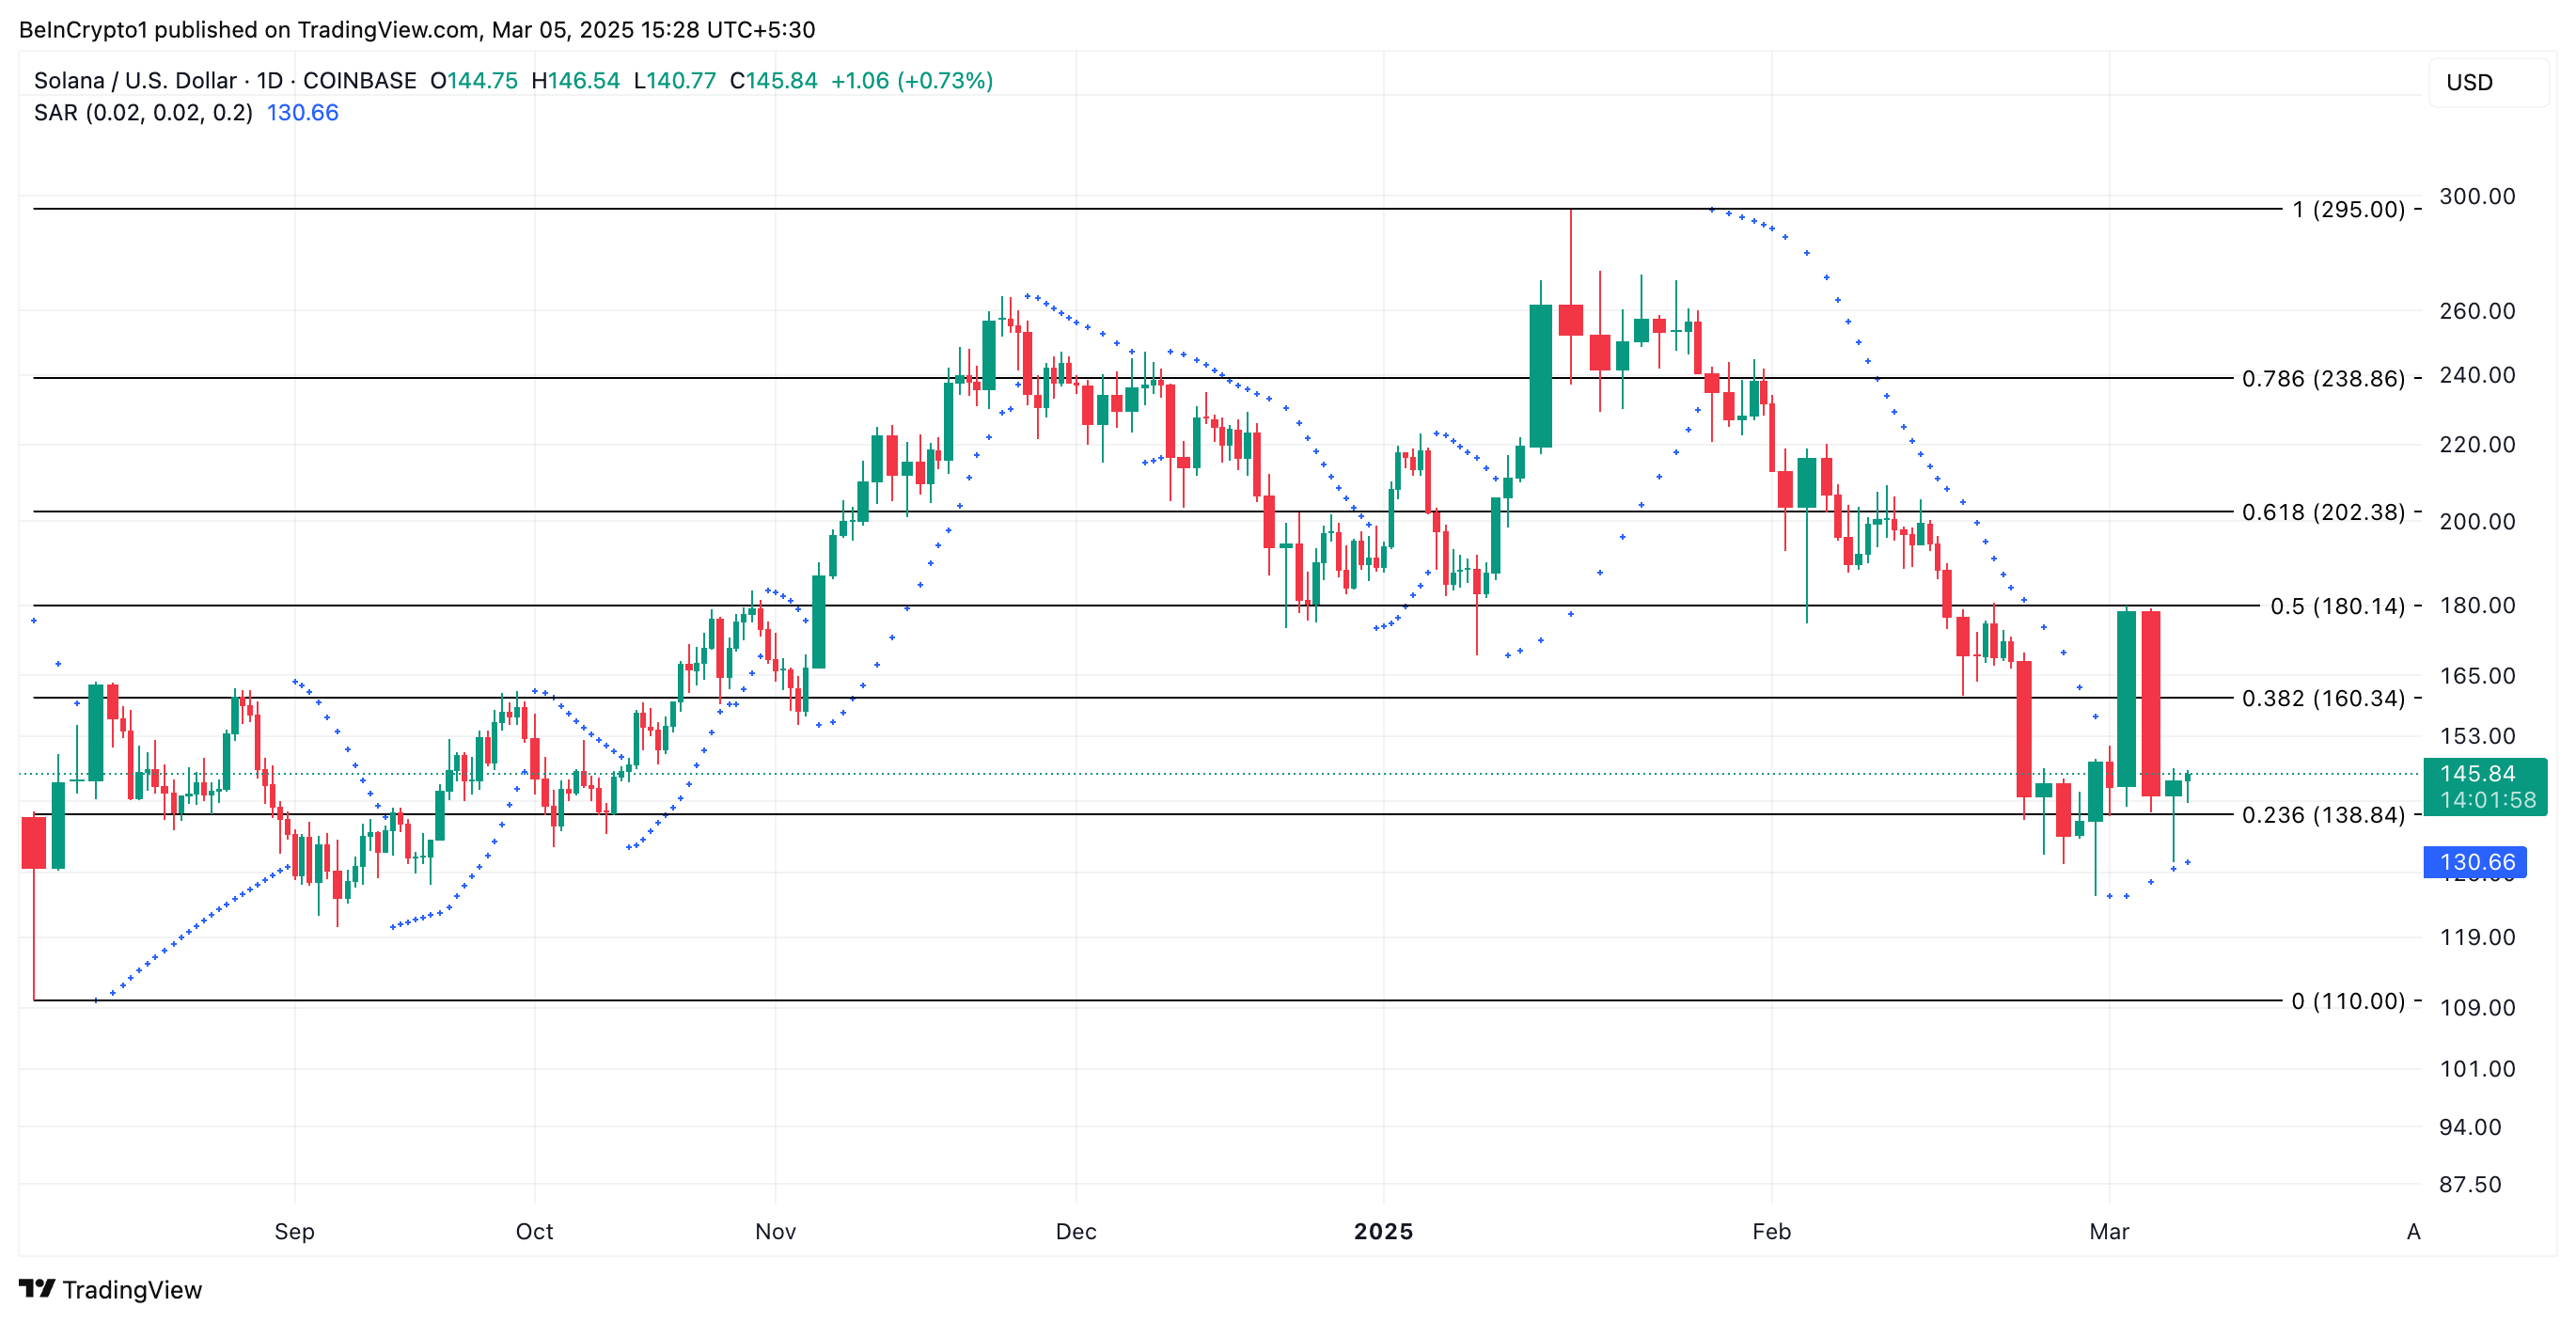
Task: Click the Nov label on time axis
Action: [x=775, y=1231]
